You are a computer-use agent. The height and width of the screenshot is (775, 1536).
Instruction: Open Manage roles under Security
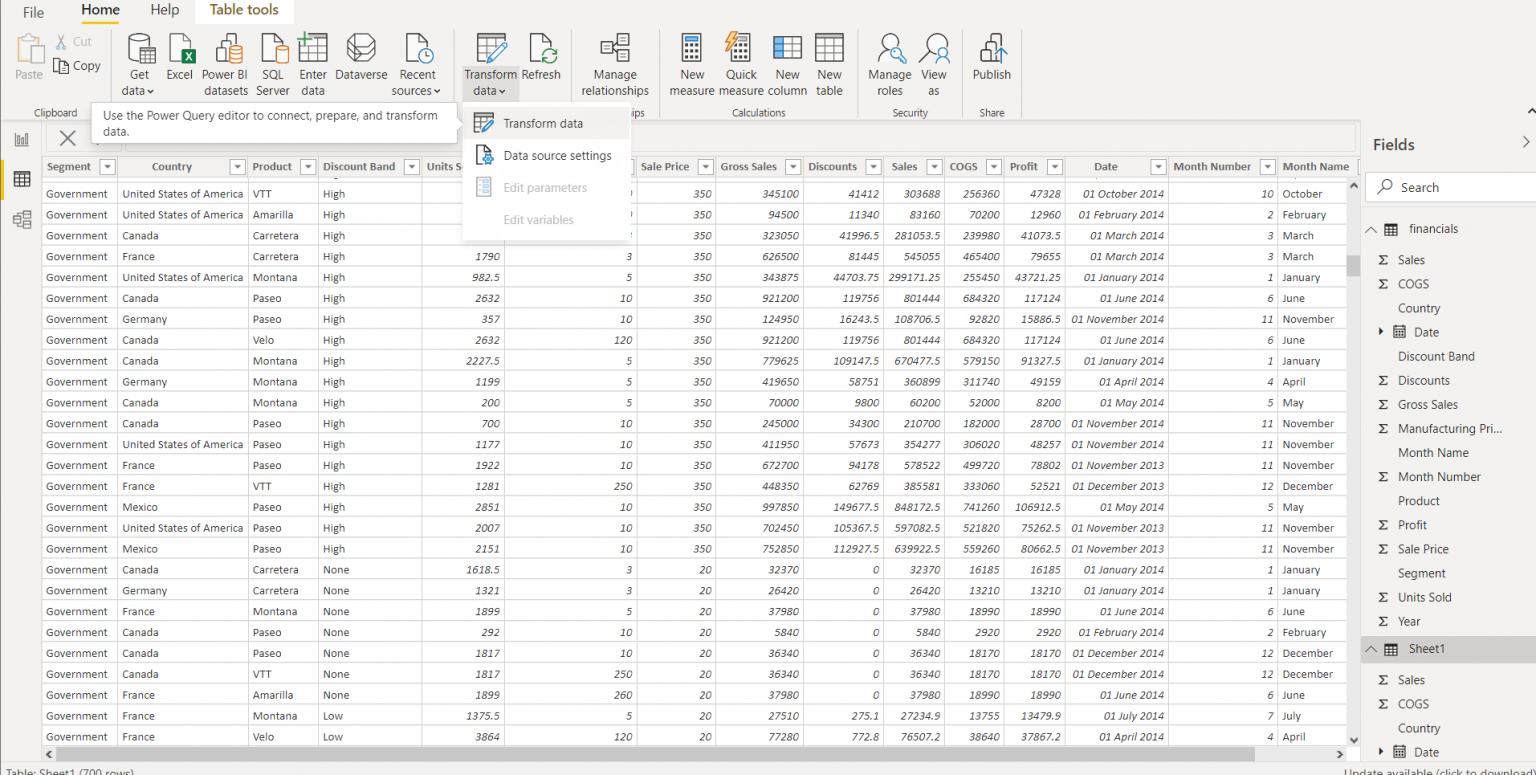point(889,60)
